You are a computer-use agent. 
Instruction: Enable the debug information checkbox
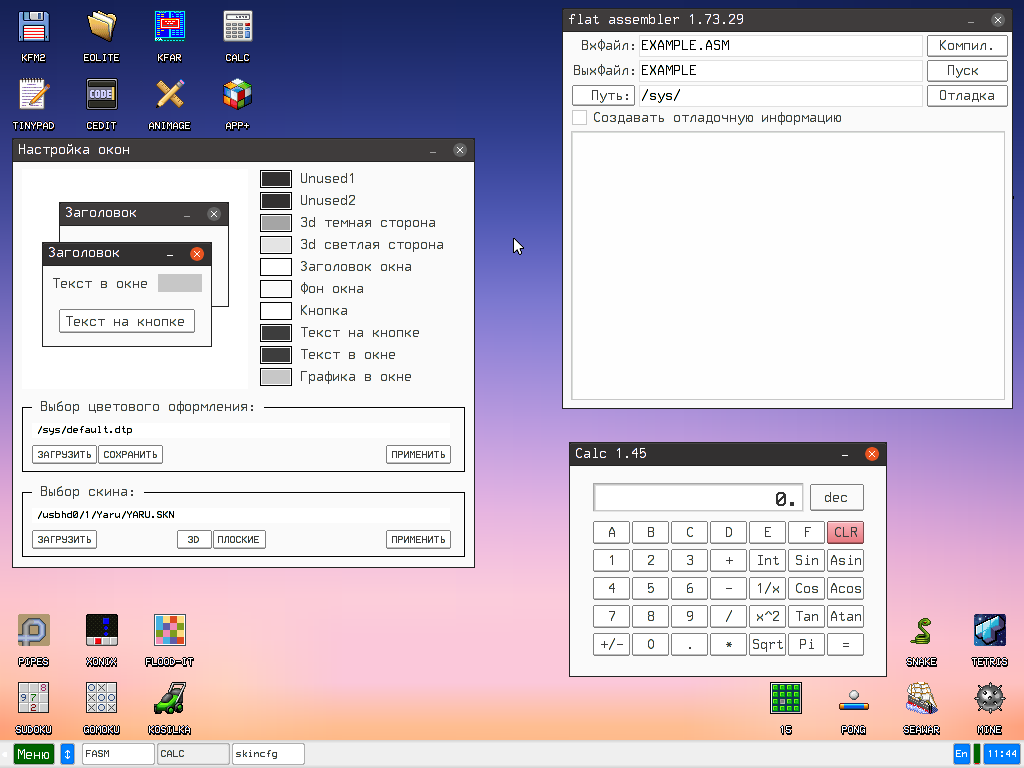580,118
